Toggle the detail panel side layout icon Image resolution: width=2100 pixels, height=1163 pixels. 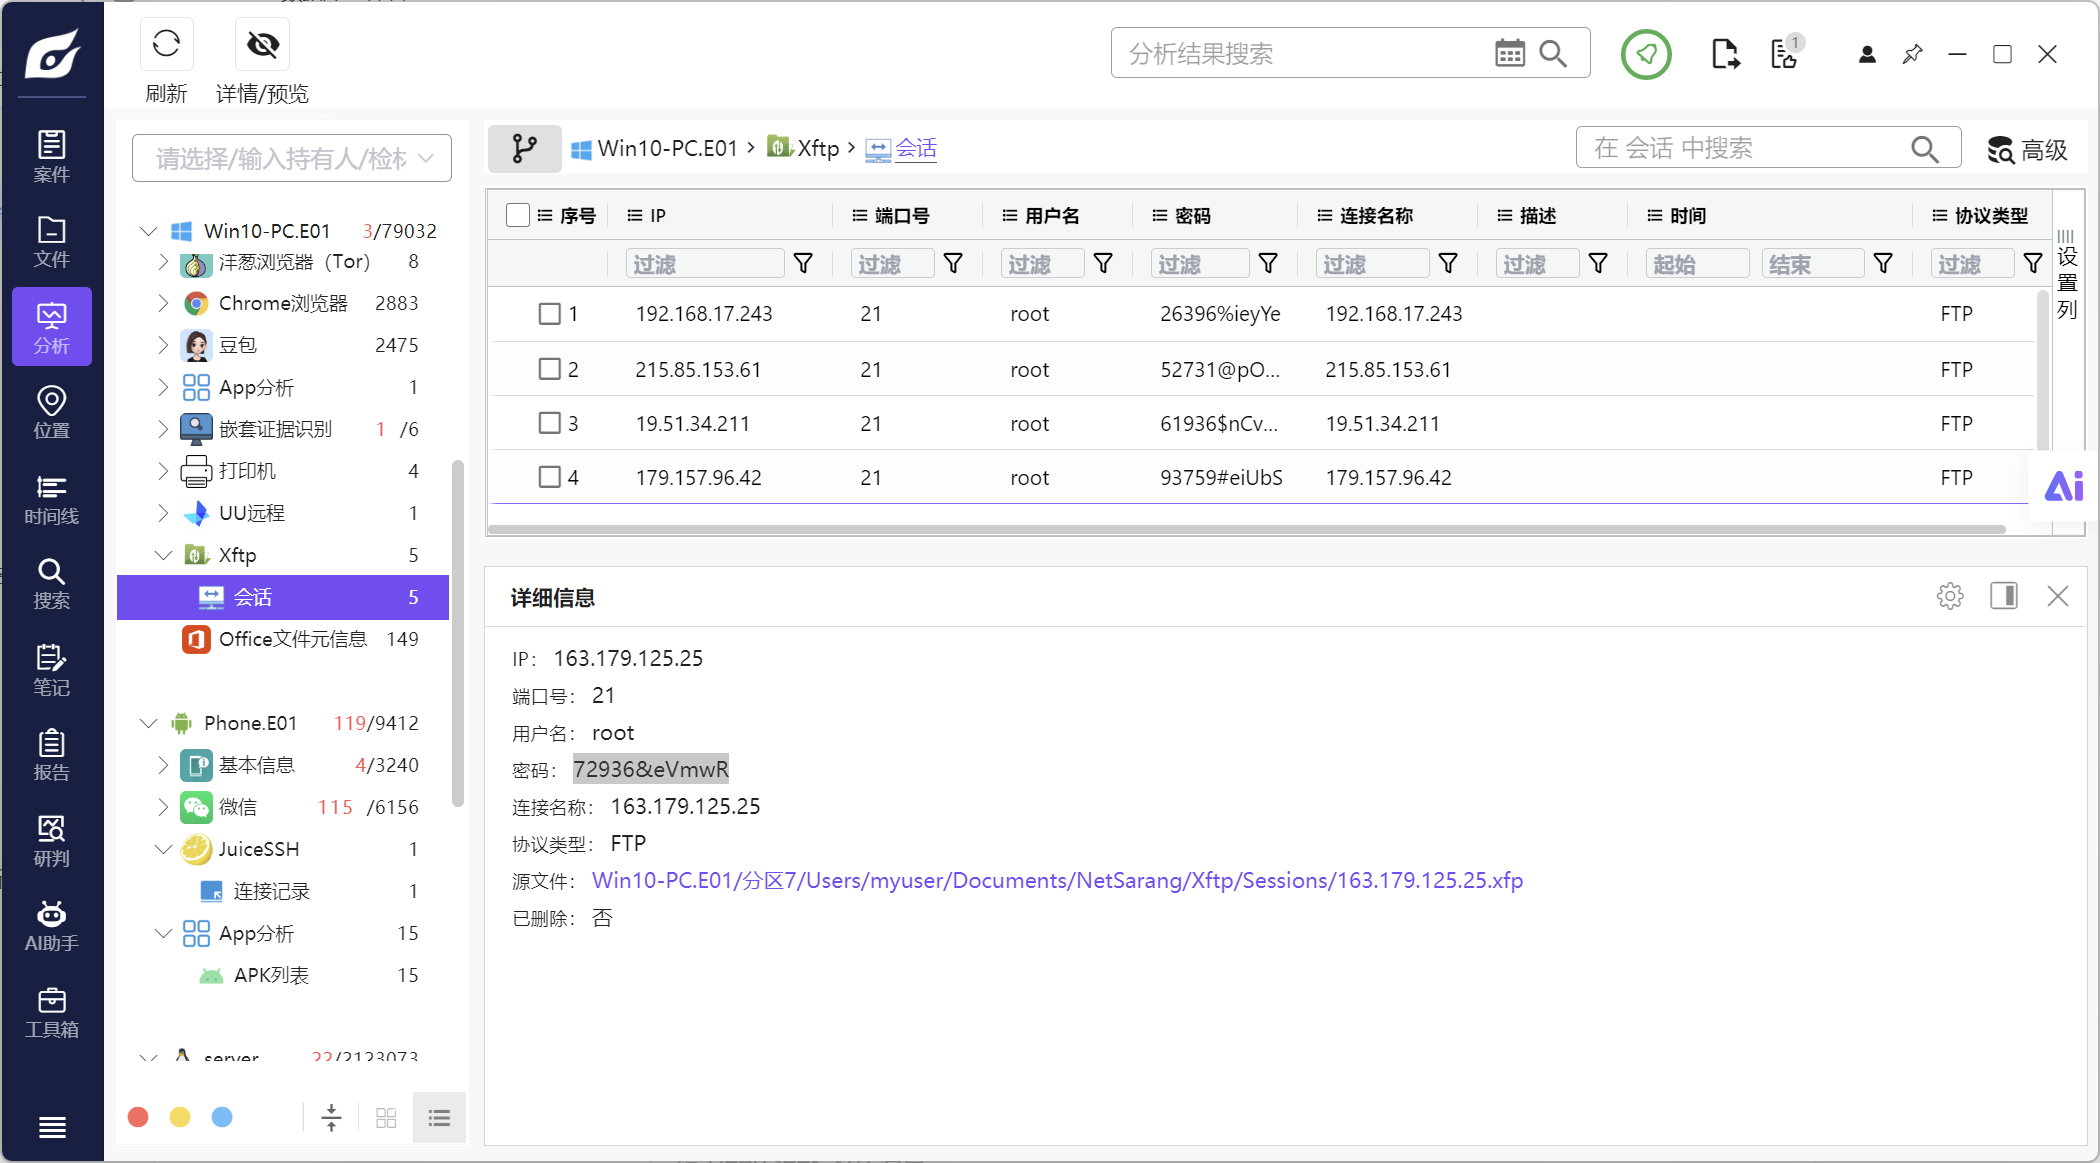tap(2004, 596)
